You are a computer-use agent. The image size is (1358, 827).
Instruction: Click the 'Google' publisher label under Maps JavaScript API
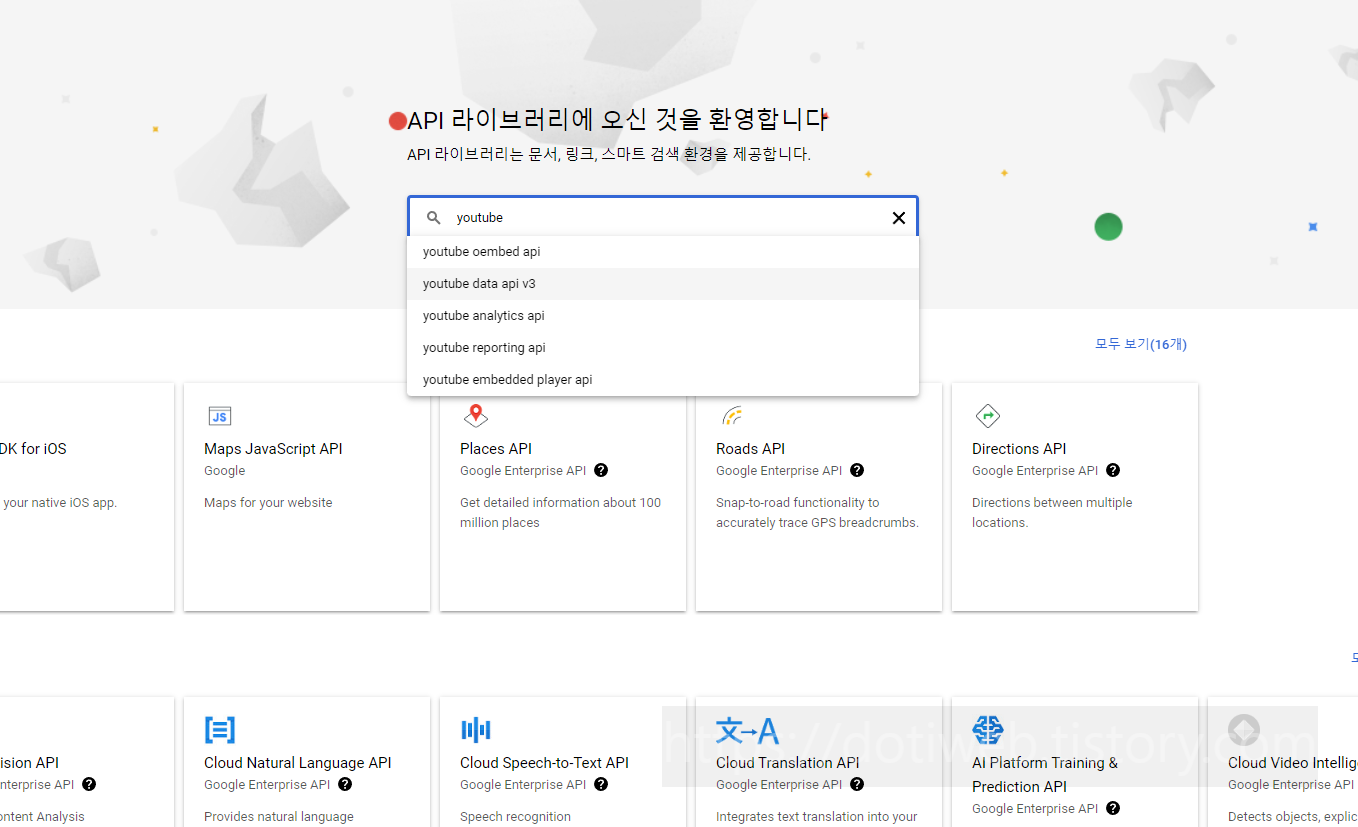pos(225,471)
